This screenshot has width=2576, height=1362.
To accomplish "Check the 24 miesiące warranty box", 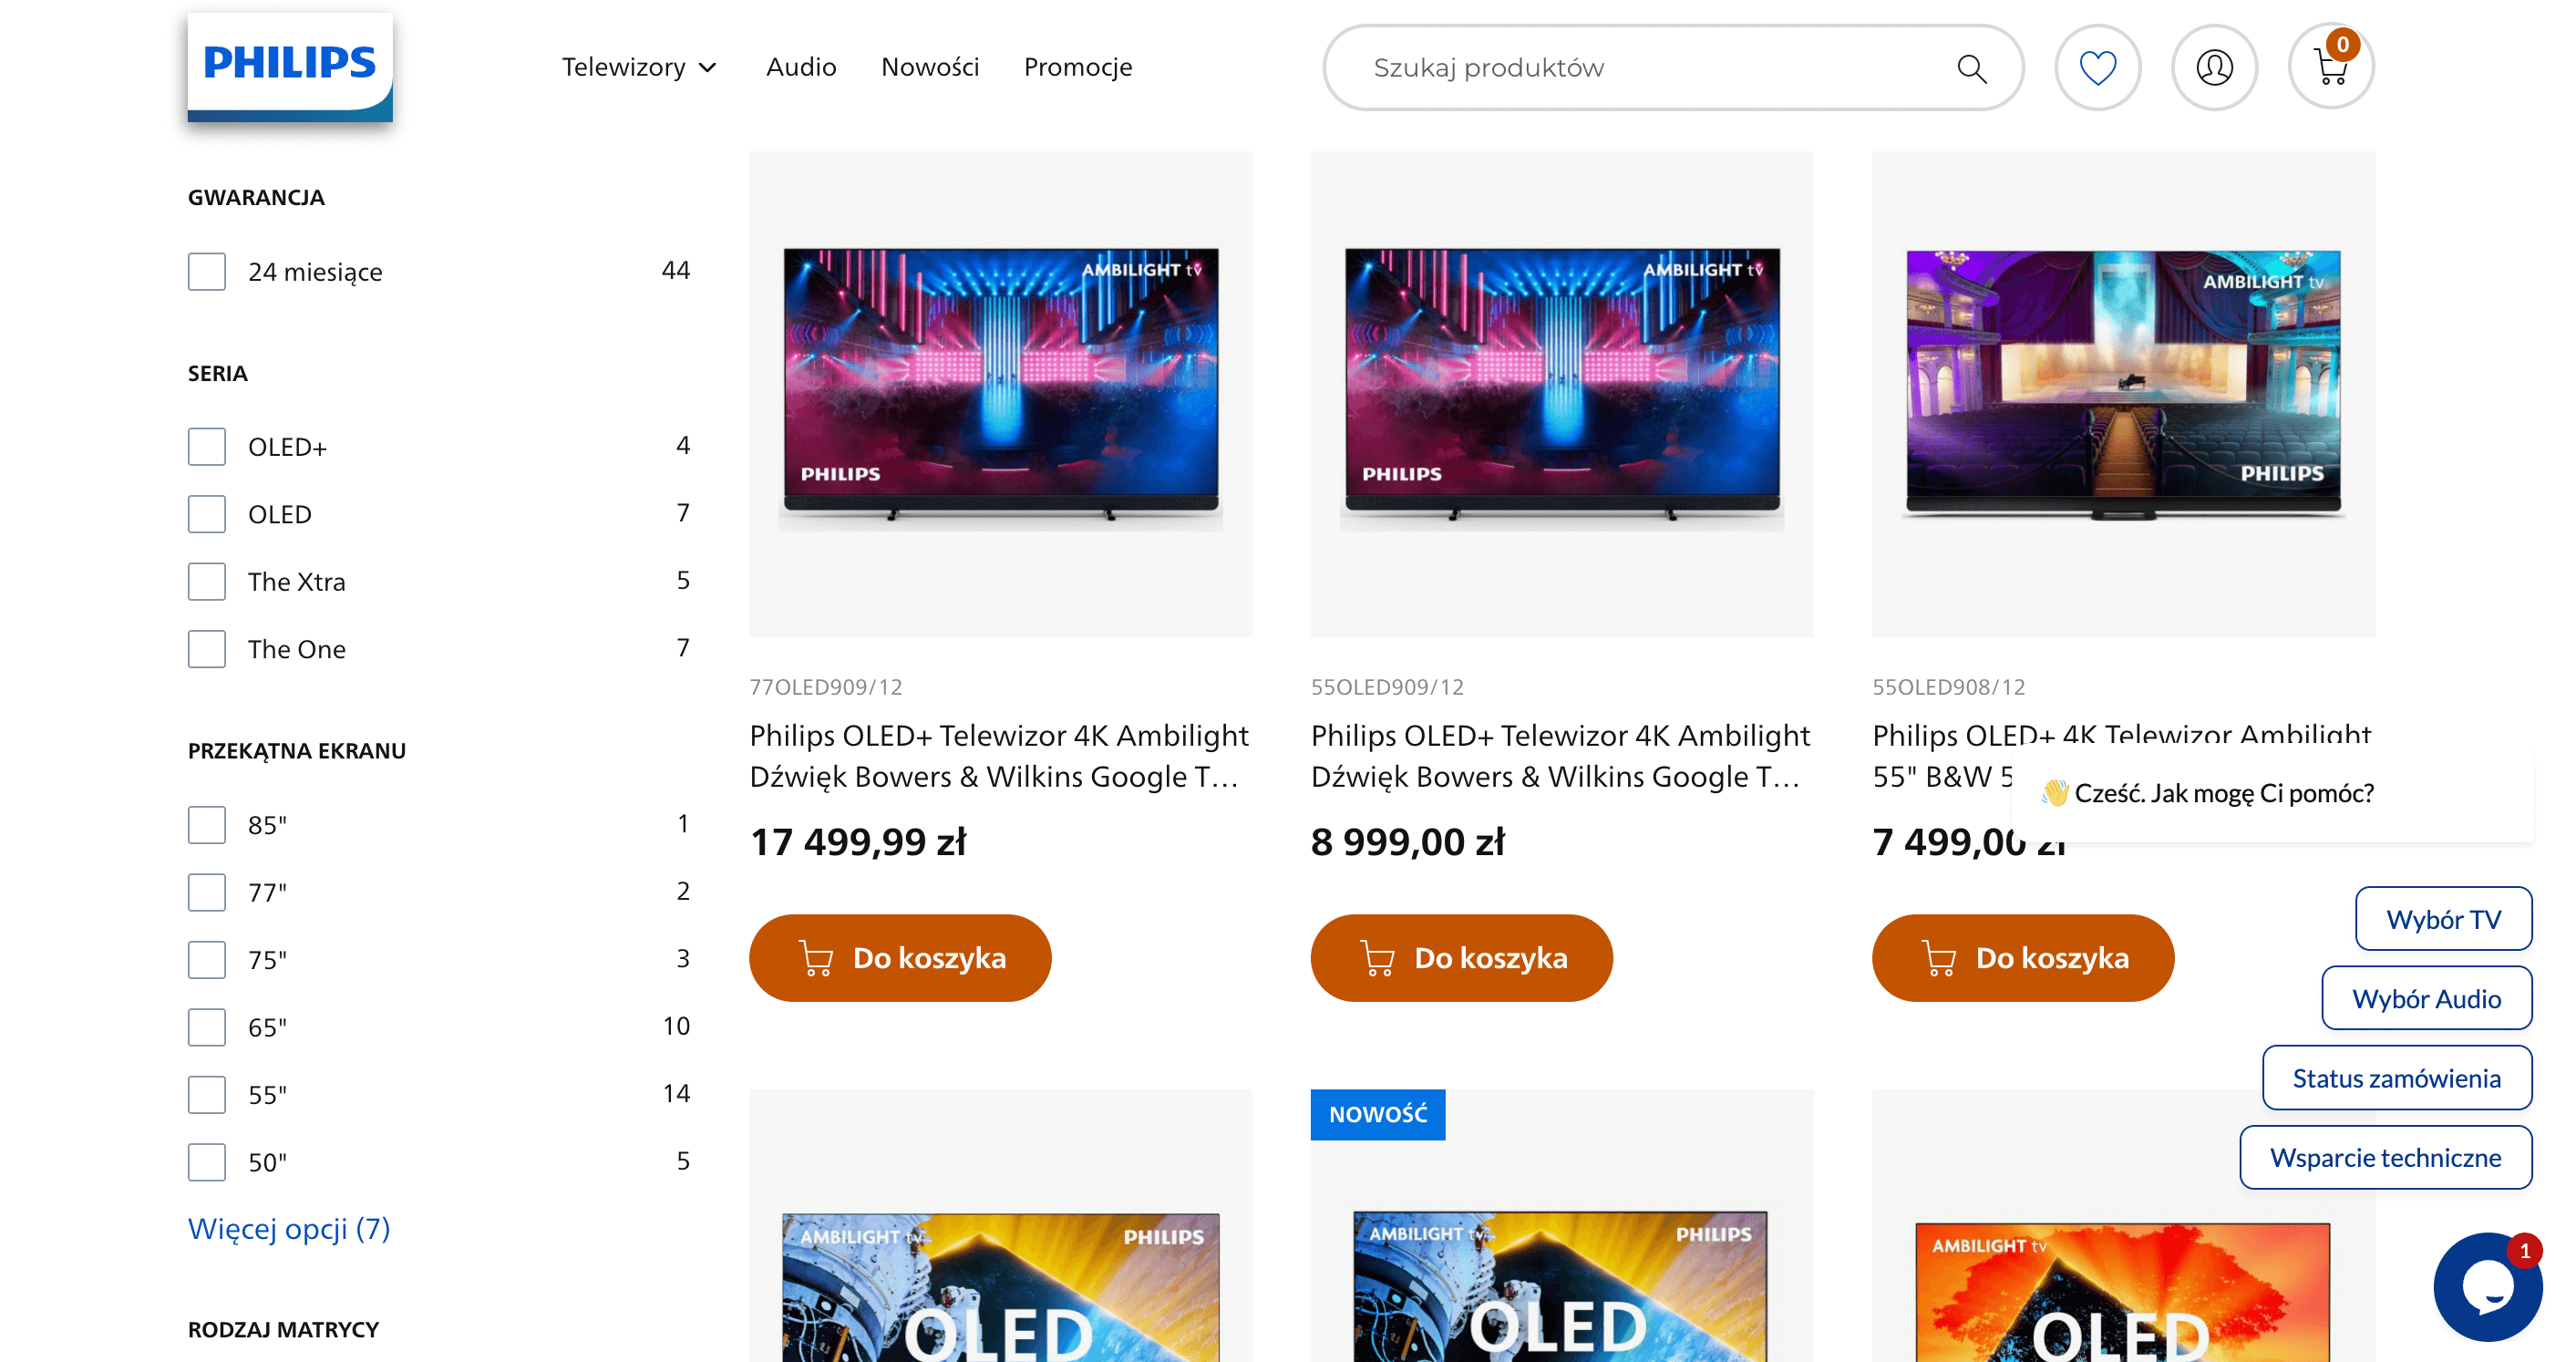I will pos(207,271).
